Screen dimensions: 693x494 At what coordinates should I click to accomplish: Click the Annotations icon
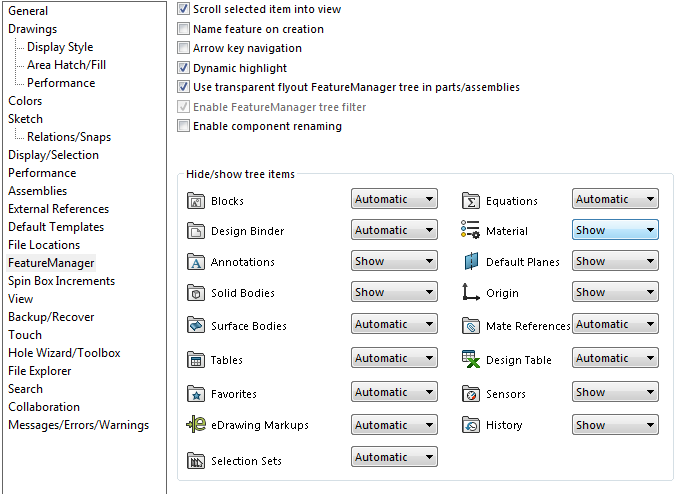point(196,263)
